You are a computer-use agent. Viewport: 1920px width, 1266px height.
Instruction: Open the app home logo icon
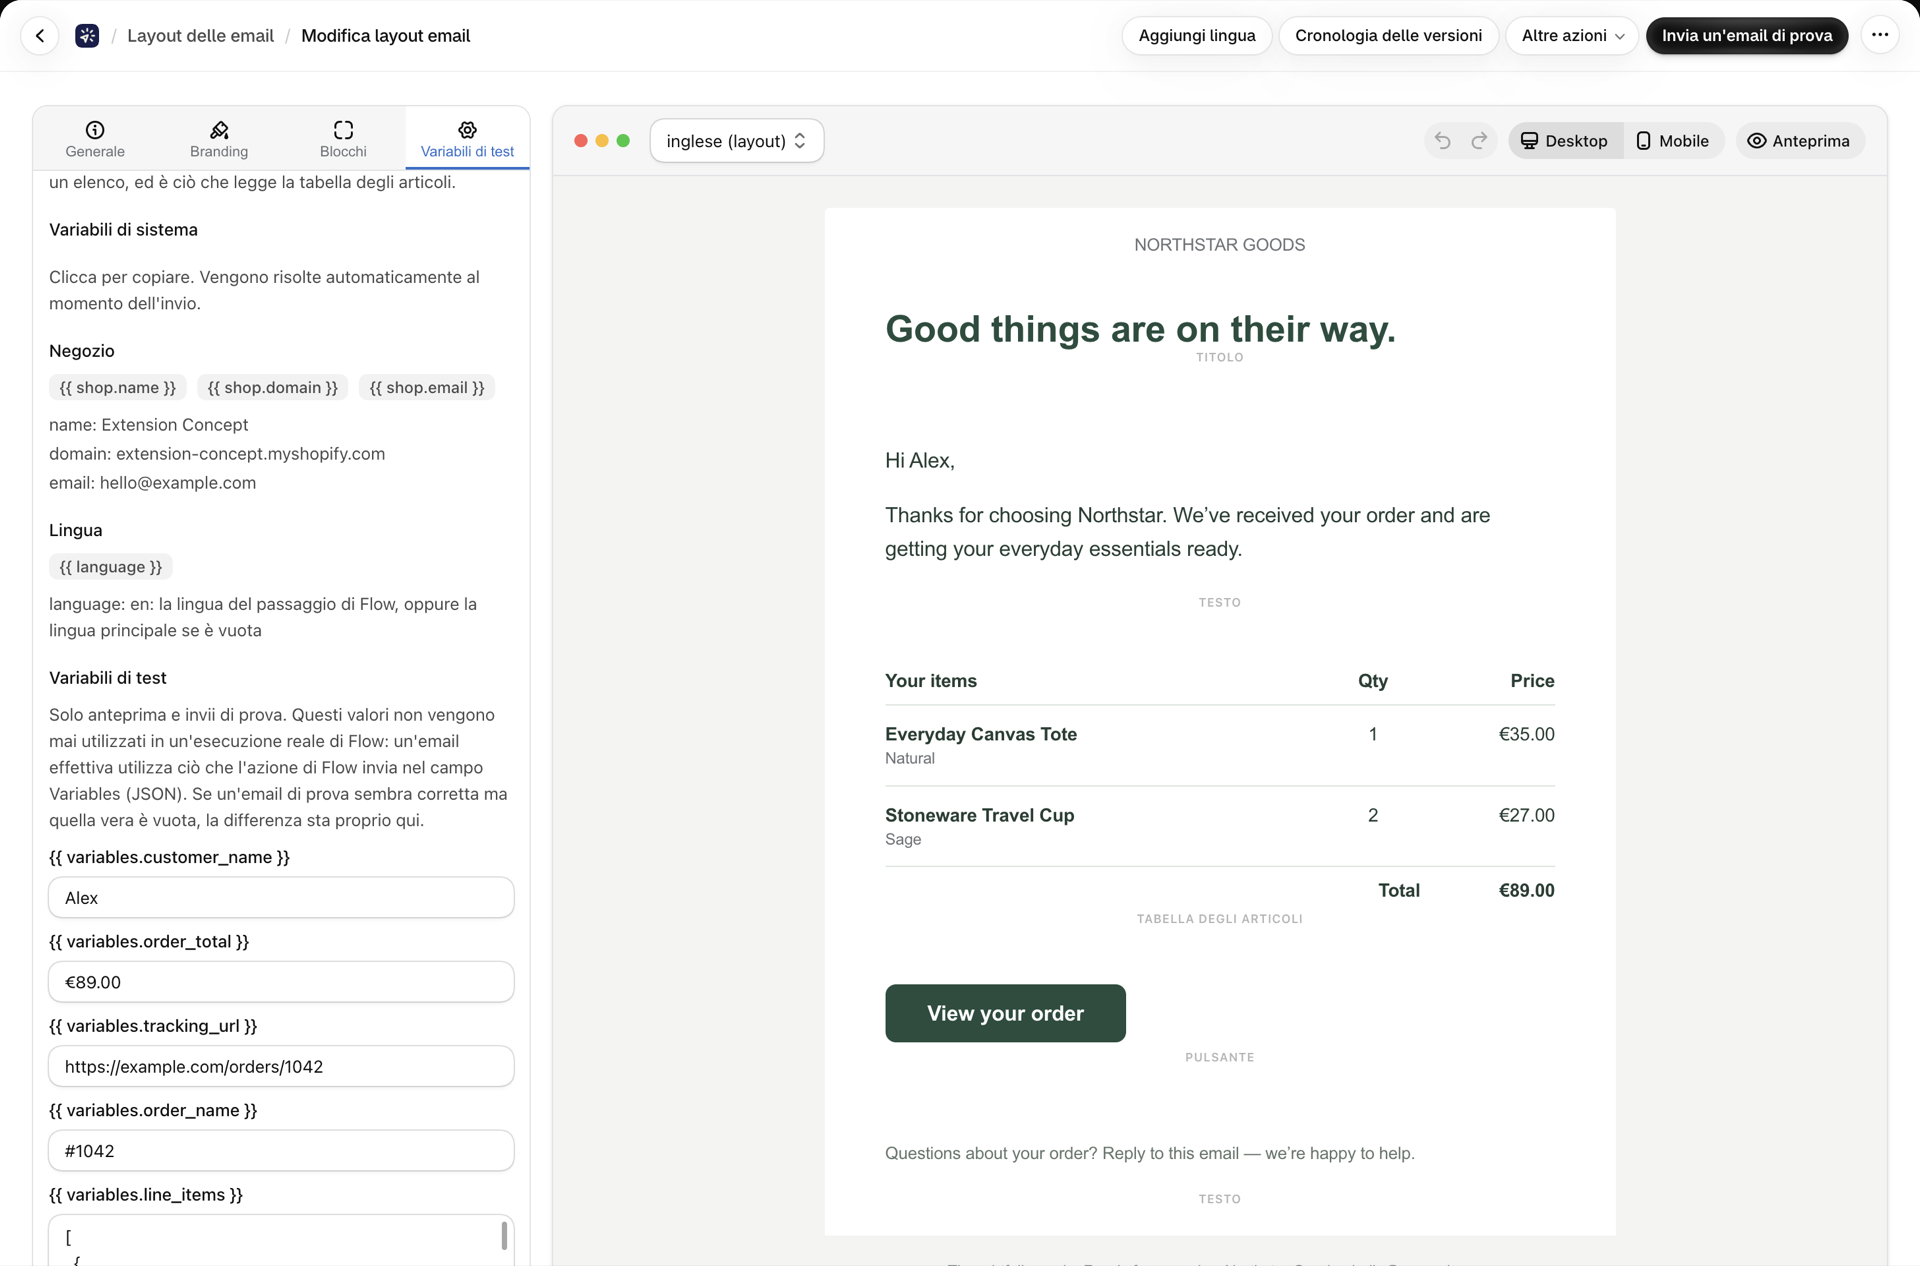[87, 36]
